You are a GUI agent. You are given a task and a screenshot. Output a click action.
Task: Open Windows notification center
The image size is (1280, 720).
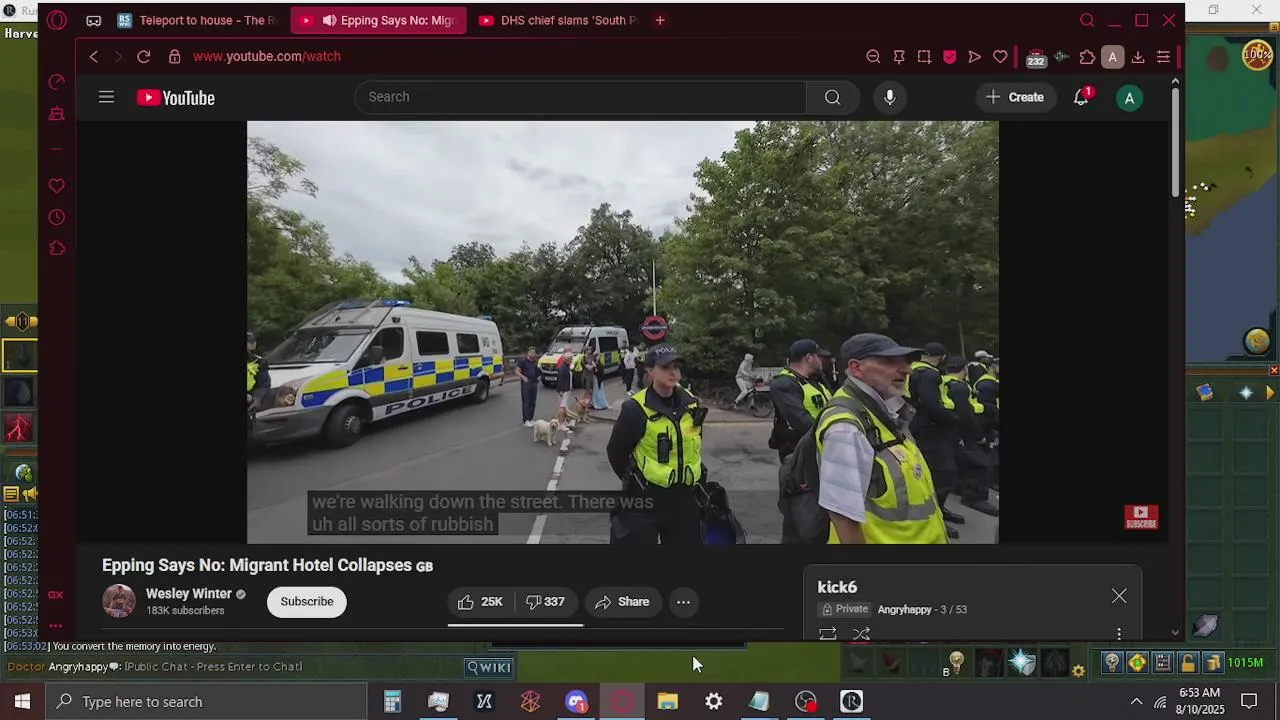[1249, 702]
